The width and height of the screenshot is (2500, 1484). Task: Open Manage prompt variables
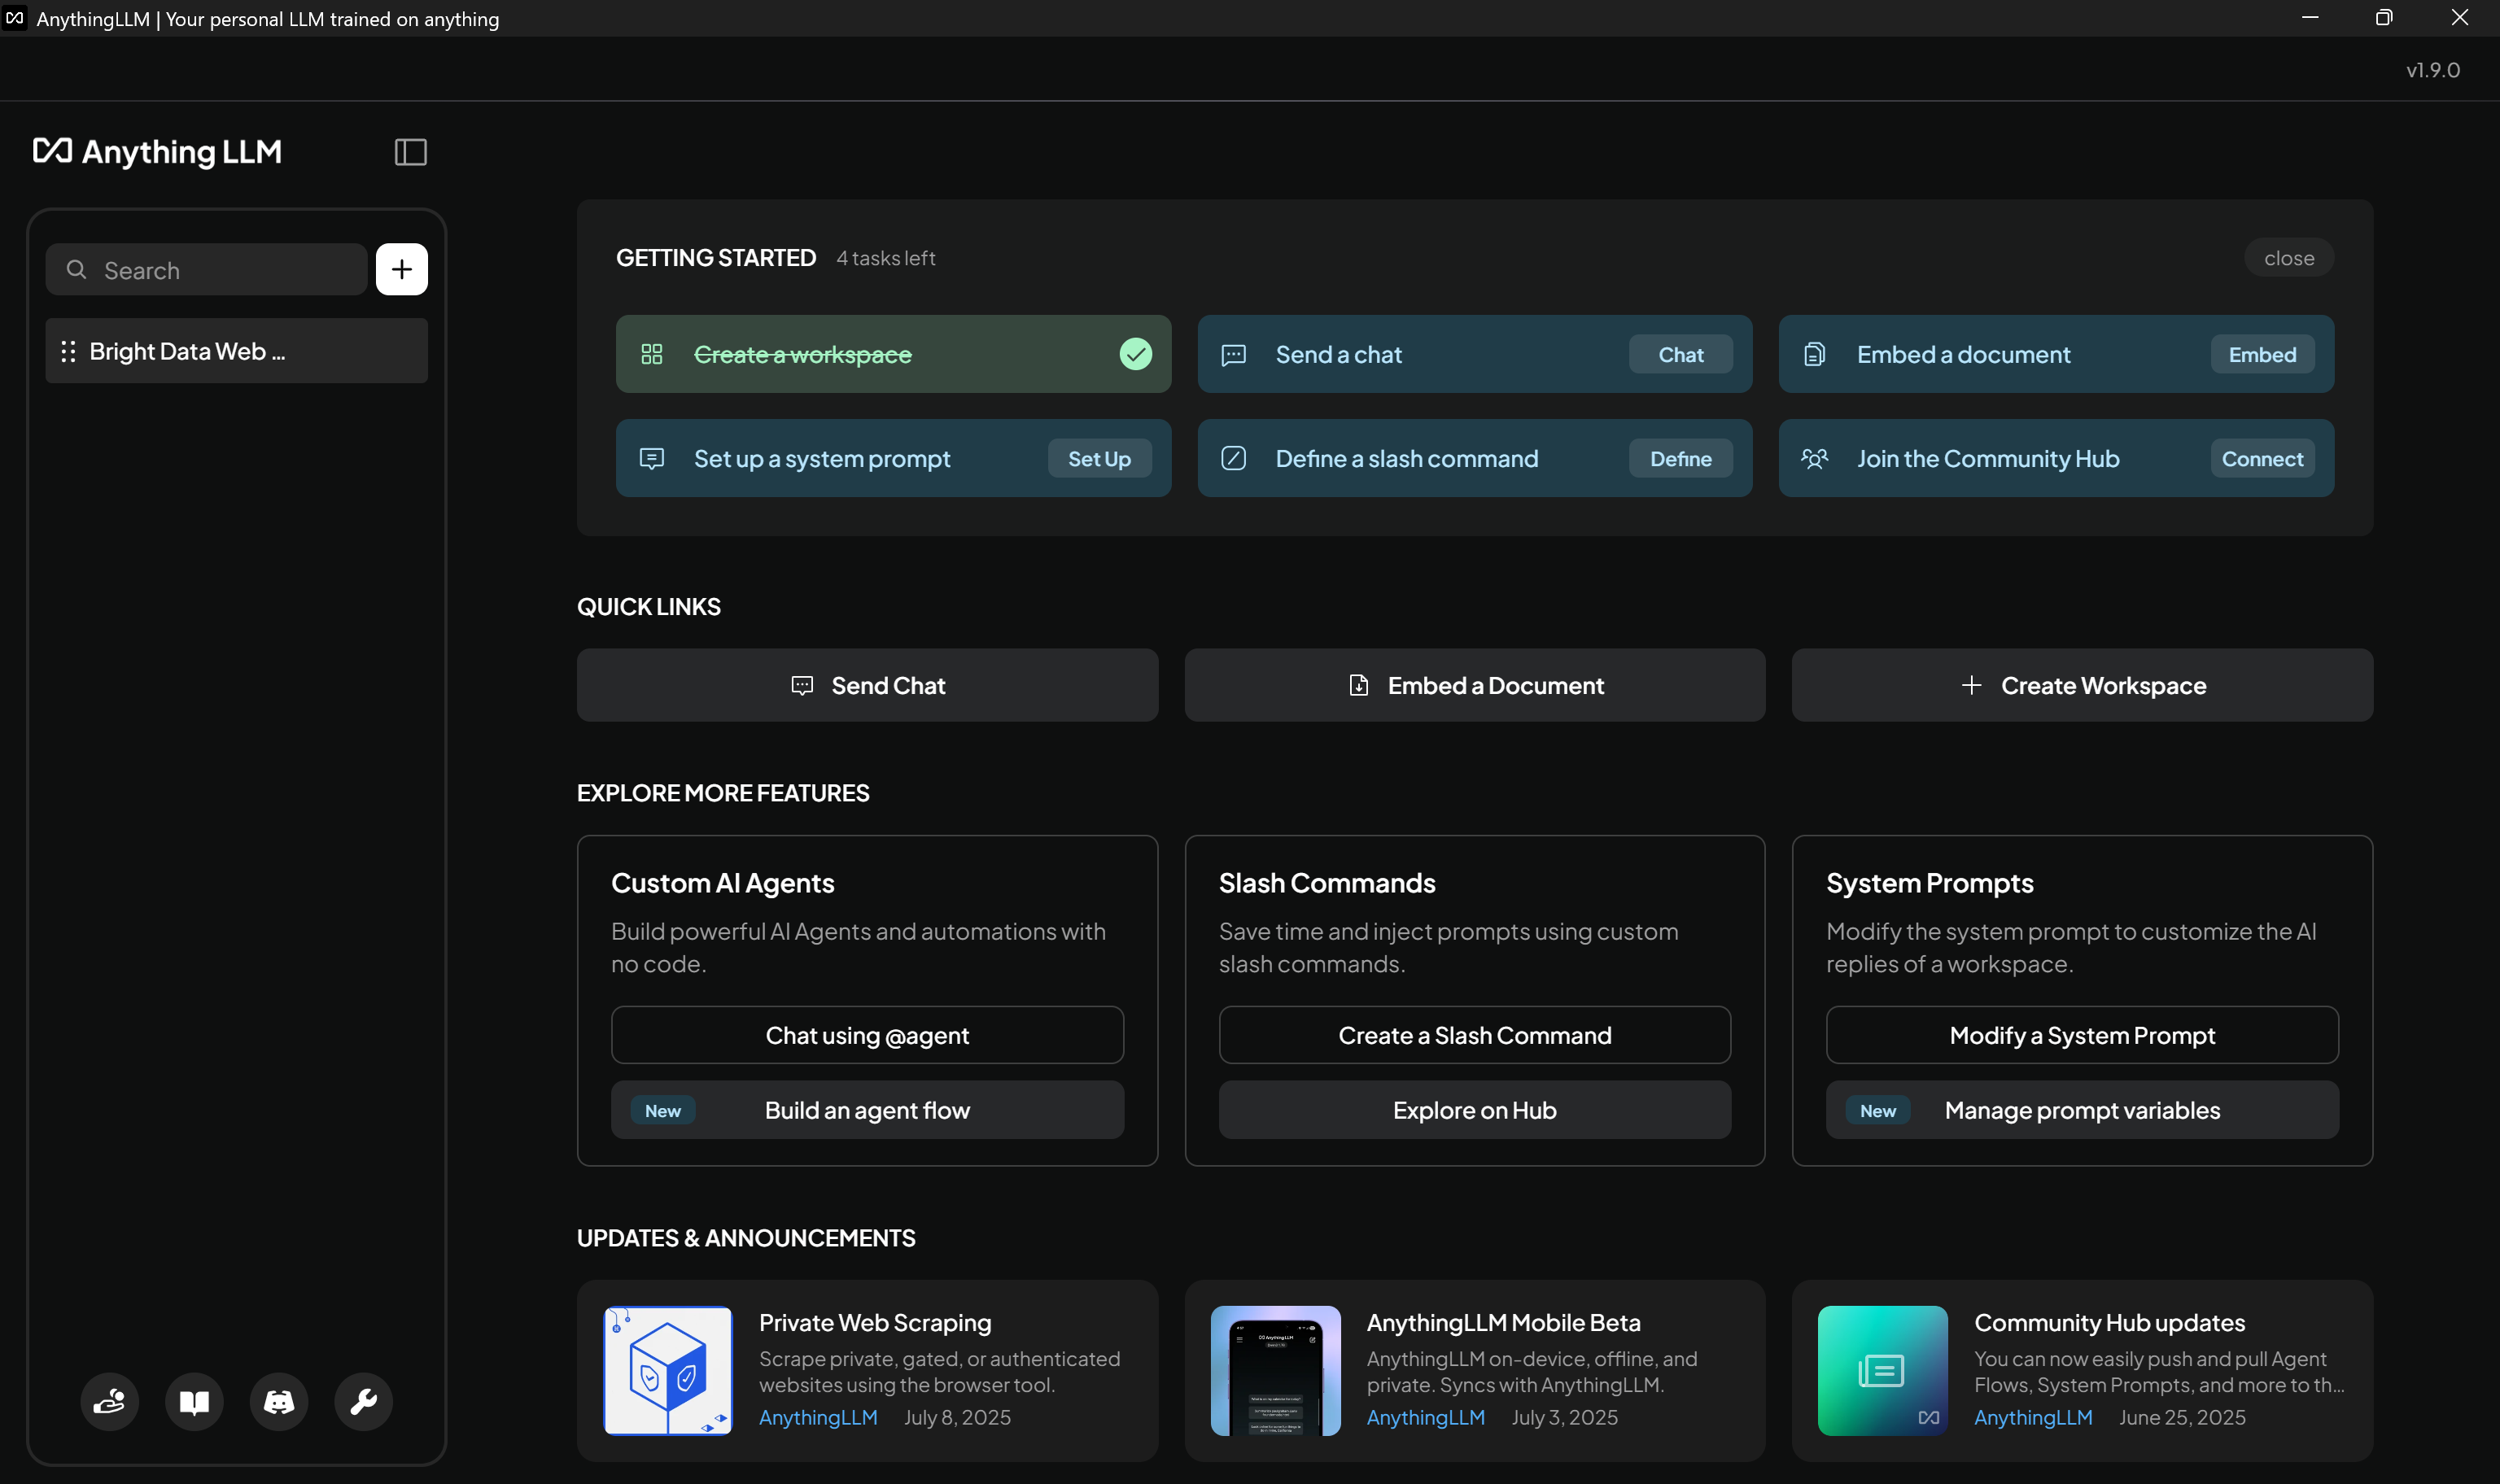click(x=2081, y=1109)
